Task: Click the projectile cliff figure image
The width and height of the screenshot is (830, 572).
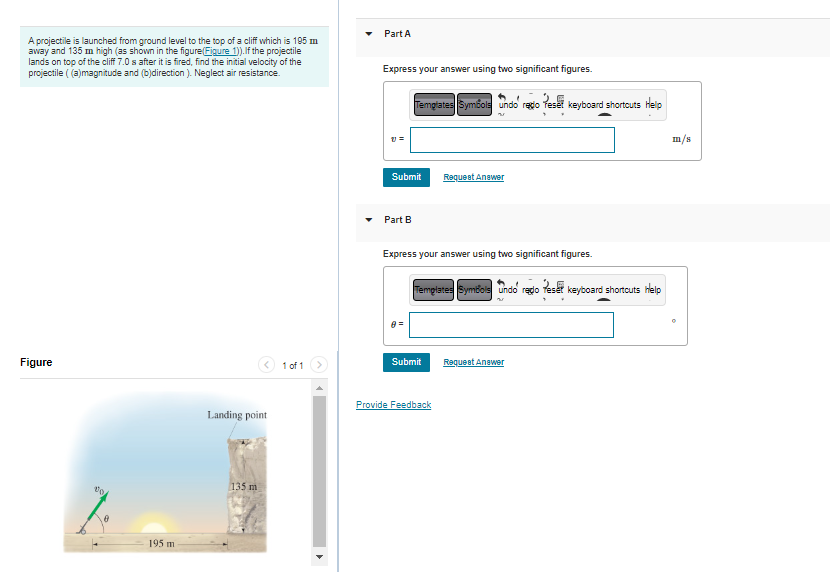Action: 165,473
